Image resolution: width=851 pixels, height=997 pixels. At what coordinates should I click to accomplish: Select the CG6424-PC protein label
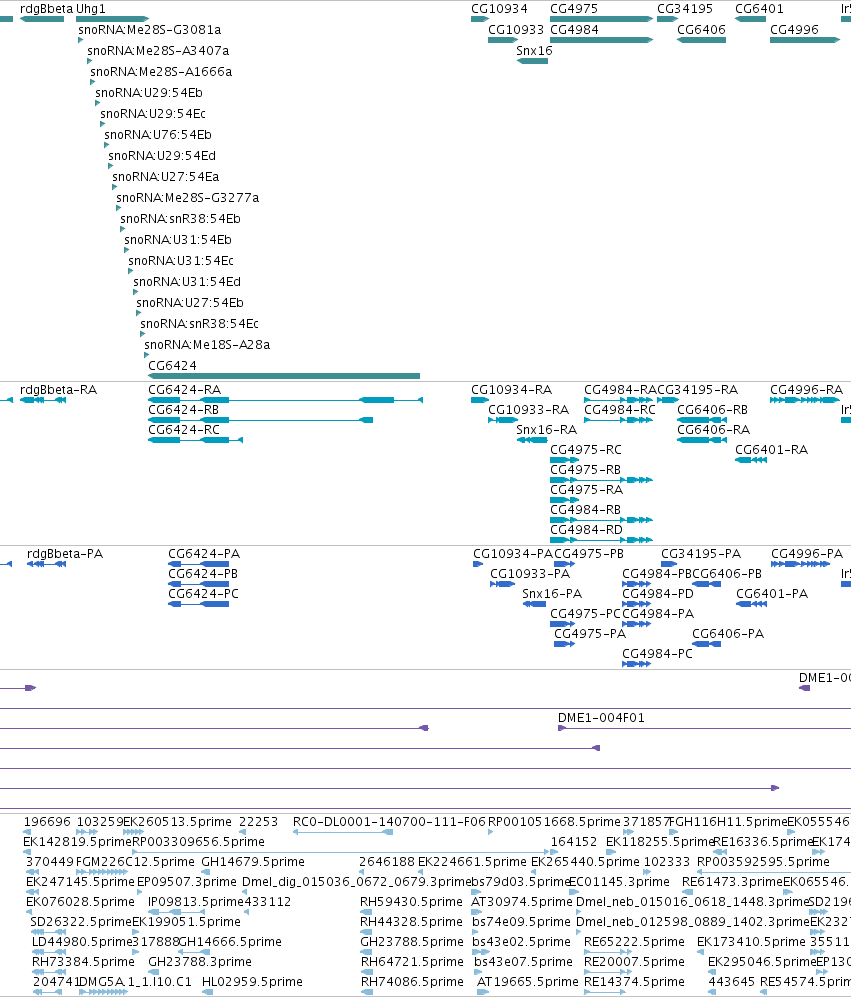click(x=204, y=594)
